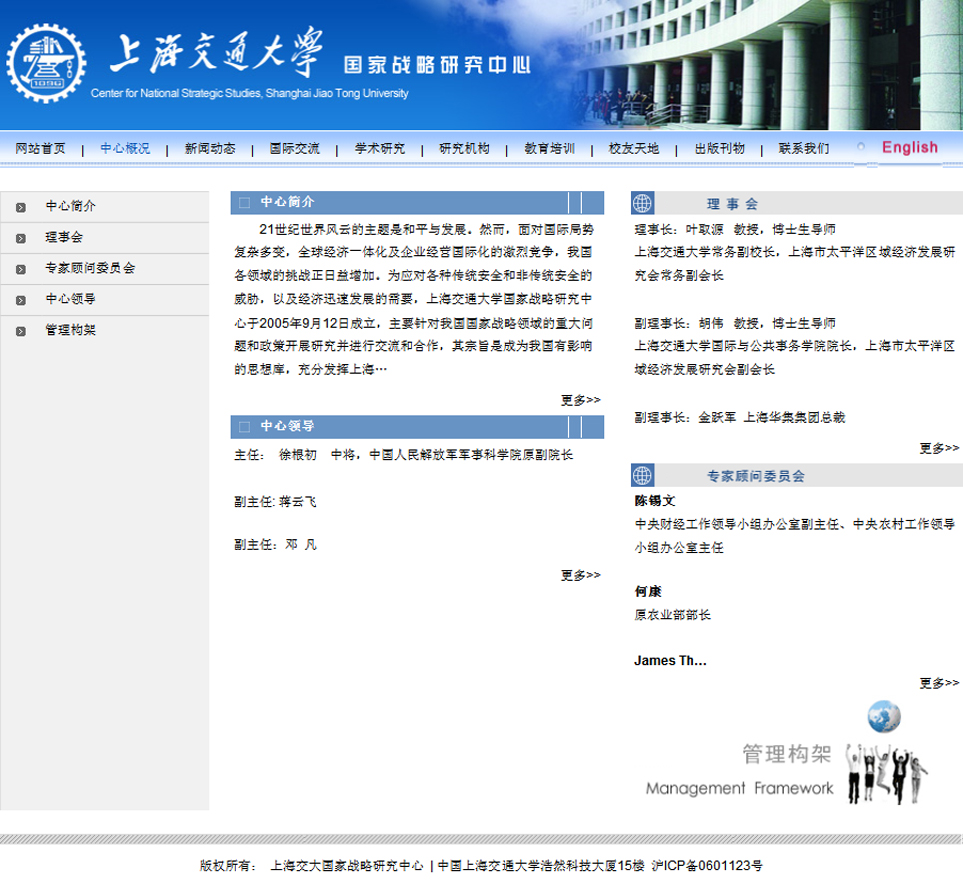The height and width of the screenshot is (884, 963).
Task: Go to 校友天地 navigation item
Action: click(x=634, y=149)
